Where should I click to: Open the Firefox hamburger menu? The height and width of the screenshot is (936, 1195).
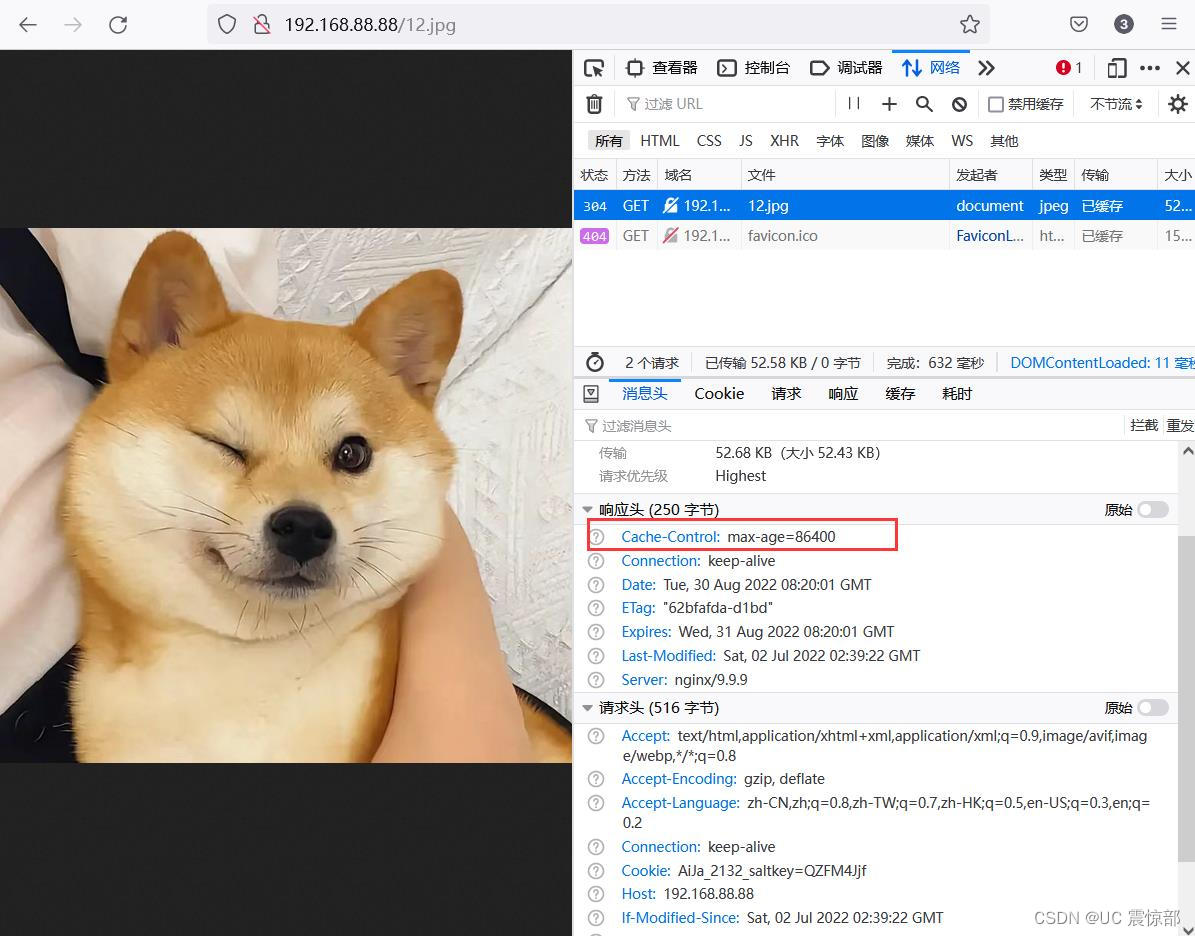click(x=1168, y=24)
